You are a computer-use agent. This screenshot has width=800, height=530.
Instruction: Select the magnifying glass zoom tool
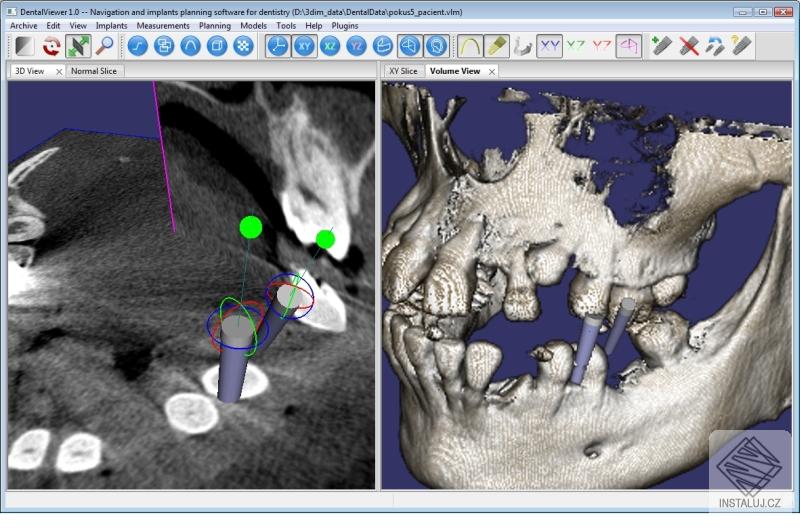click(105, 46)
